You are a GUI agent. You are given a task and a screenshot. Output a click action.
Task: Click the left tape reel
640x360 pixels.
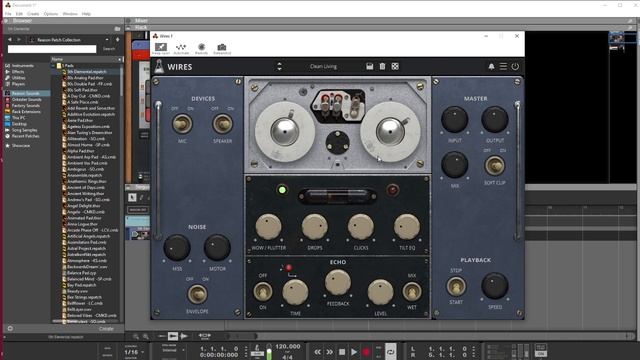coord(285,132)
